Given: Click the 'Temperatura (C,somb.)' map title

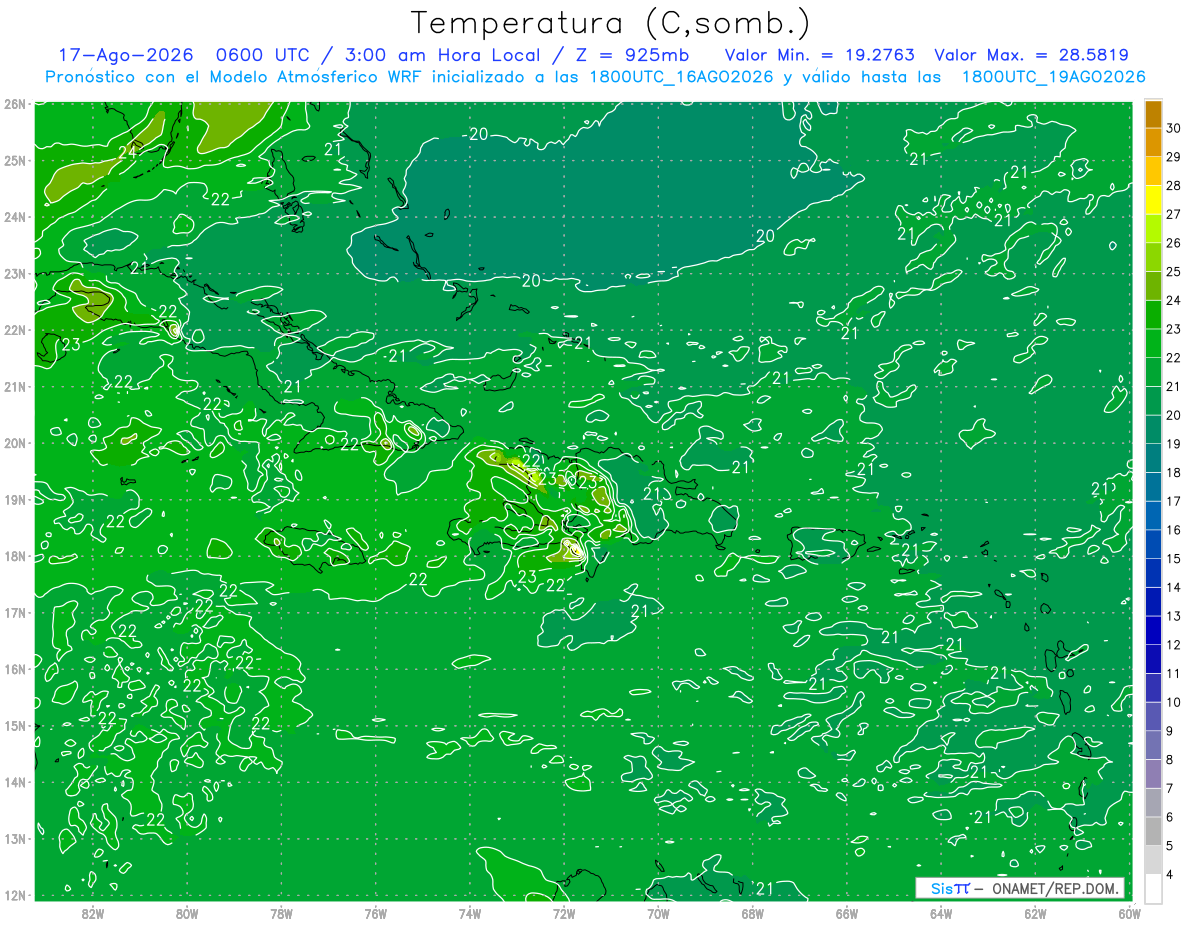Looking at the screenshot, I should [x=611, y=23].
